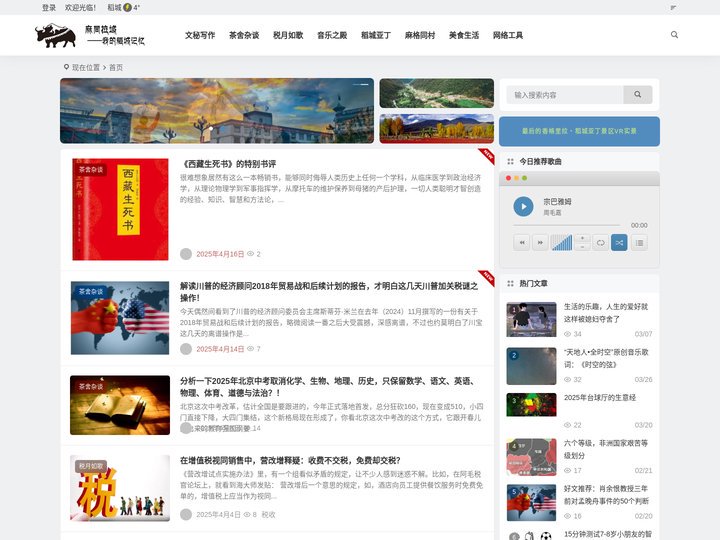The height and width of the screenshot is (540, 720).
Task: Click the top-bar menu lines icon
Action: tap(673, 7)
